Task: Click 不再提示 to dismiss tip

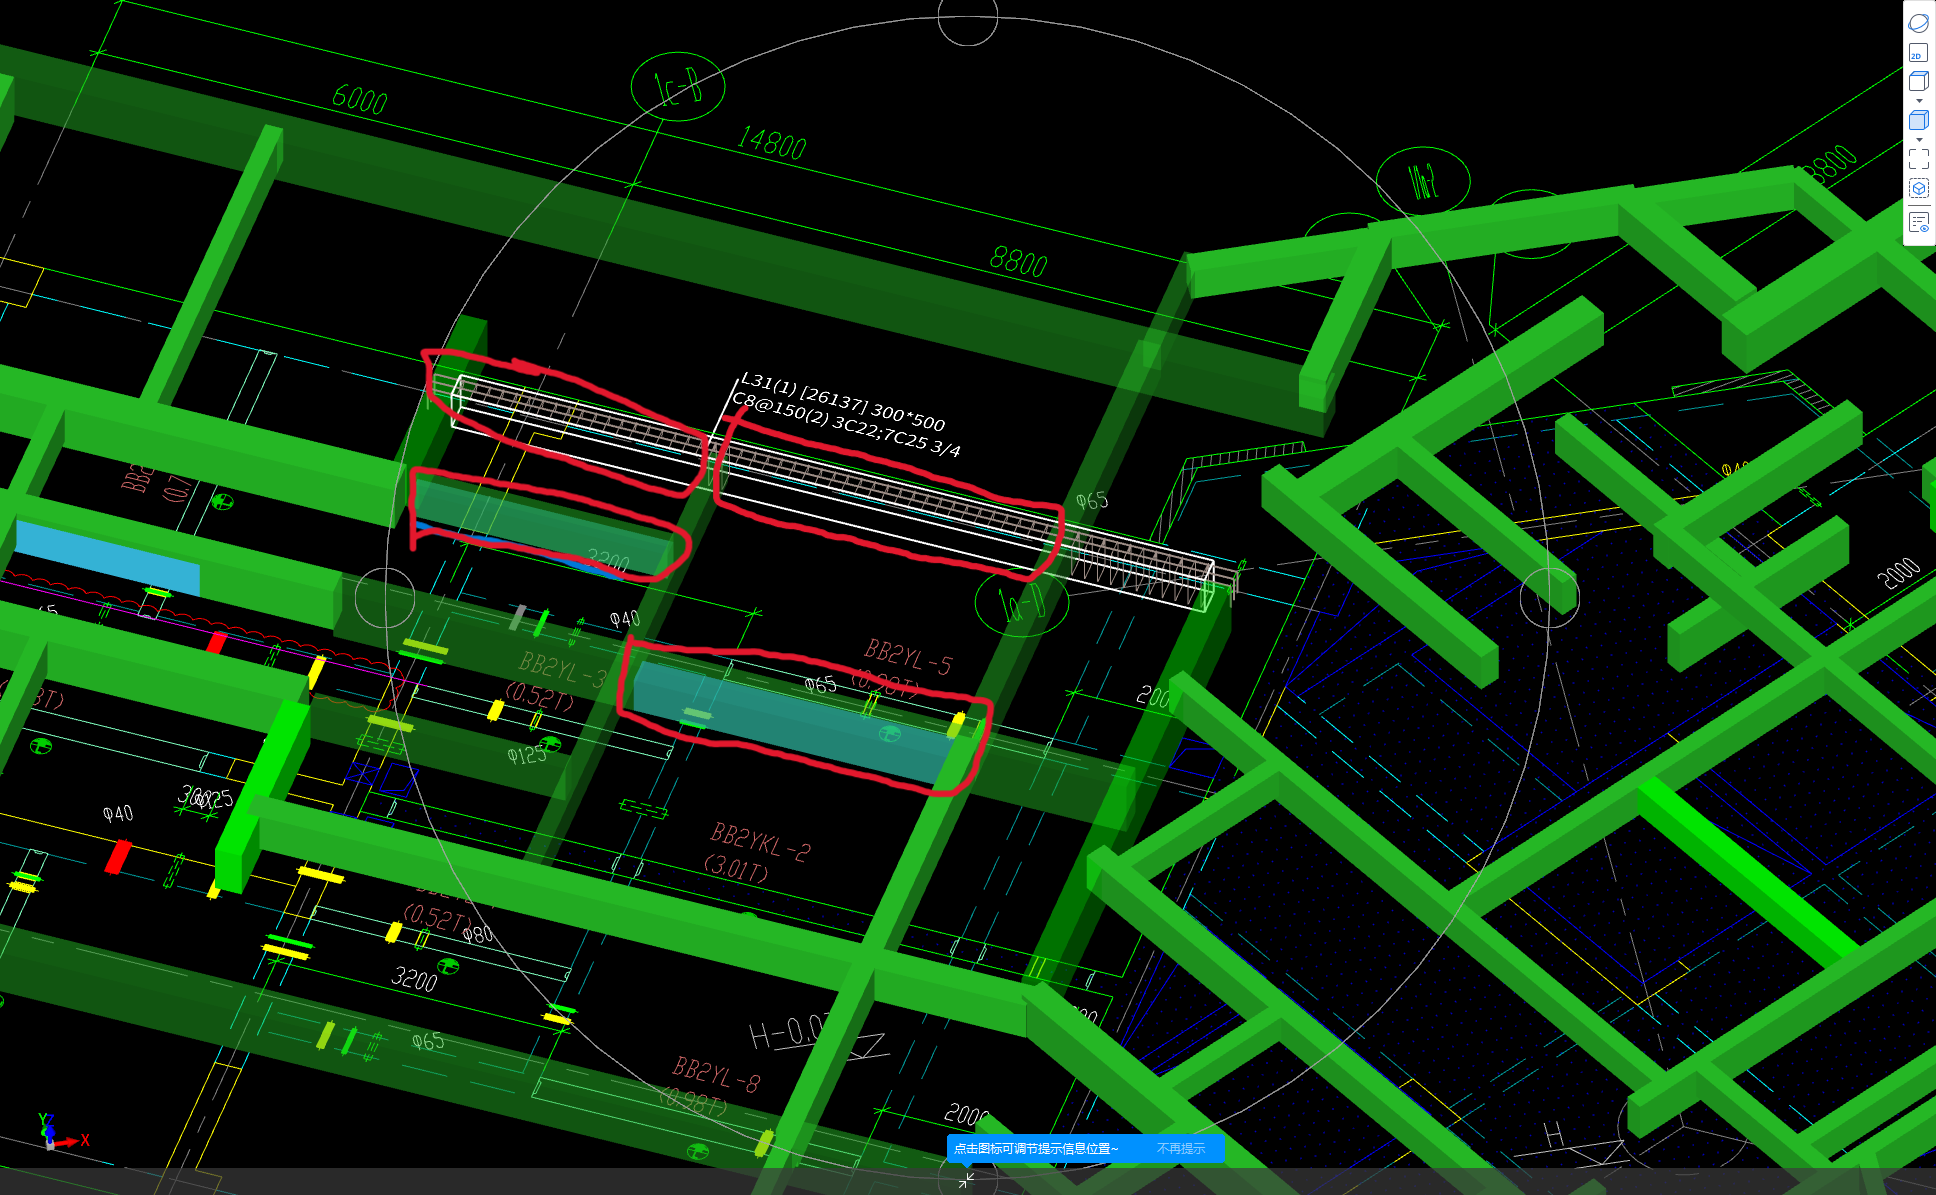Action: [1181, 1149]
